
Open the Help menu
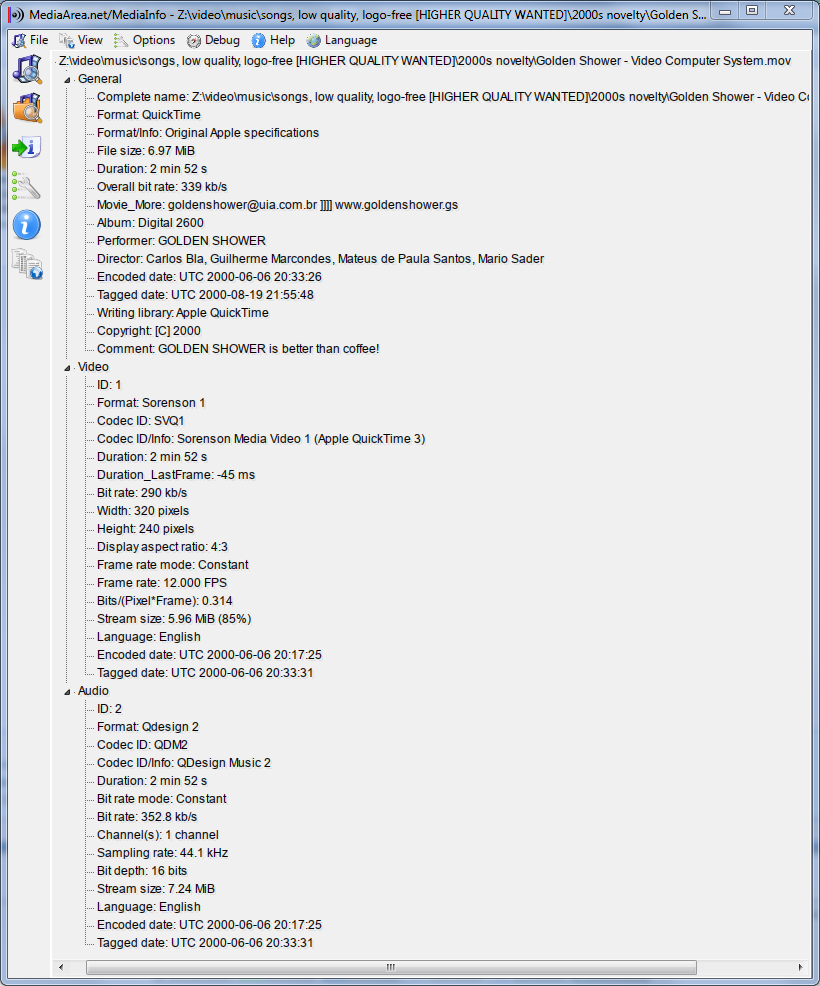click(x=273, y=40)
